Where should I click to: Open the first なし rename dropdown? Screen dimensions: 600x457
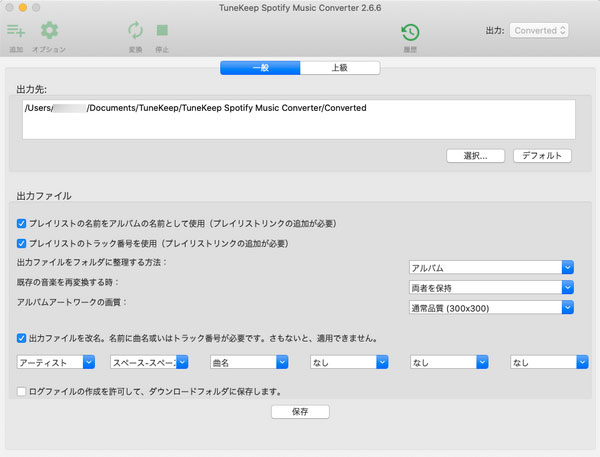point(349,362)
